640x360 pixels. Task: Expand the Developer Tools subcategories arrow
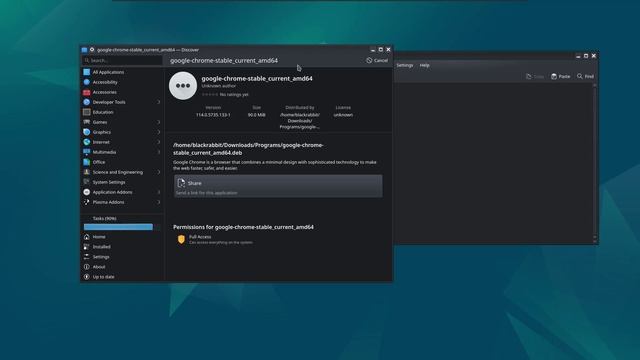[159, 102]
